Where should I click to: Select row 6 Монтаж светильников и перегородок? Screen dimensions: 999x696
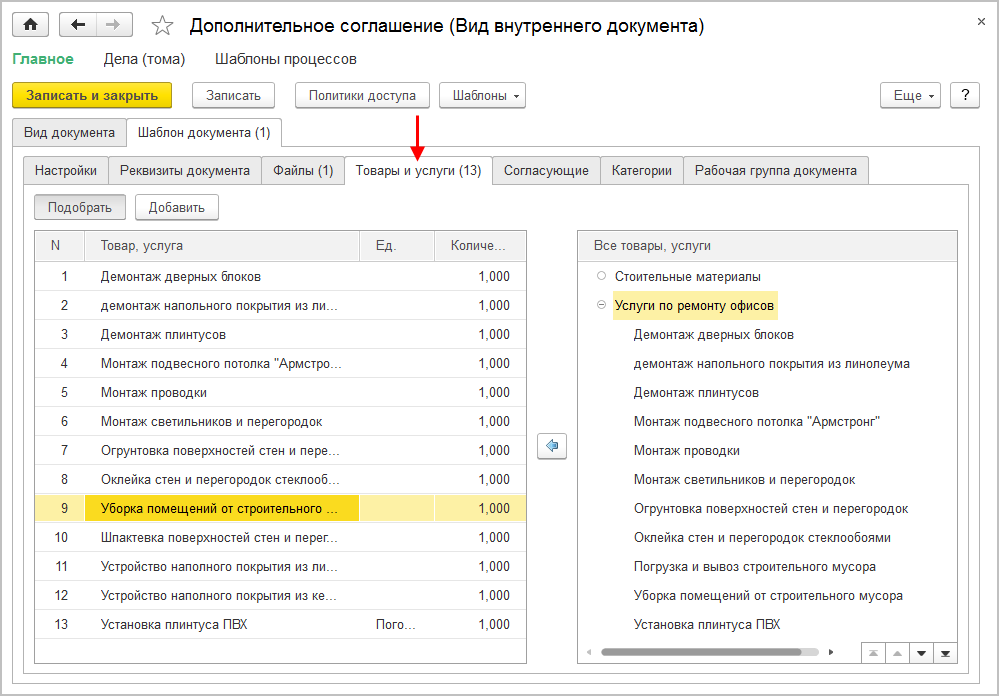click(280, 421)
